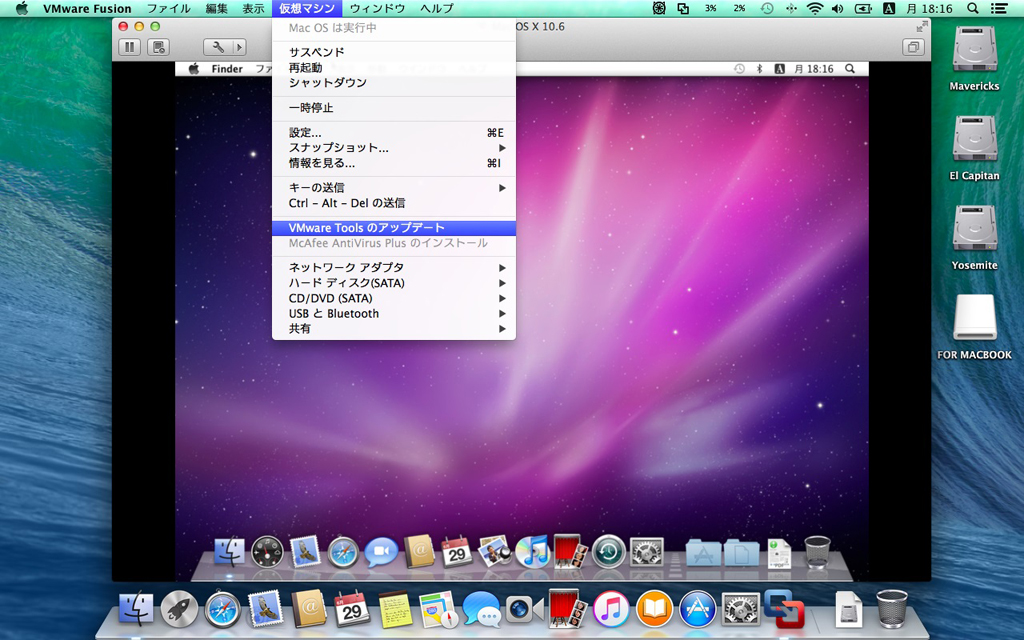
Task: Choose シャットダウン from the menu
Action: click(394, 82)
